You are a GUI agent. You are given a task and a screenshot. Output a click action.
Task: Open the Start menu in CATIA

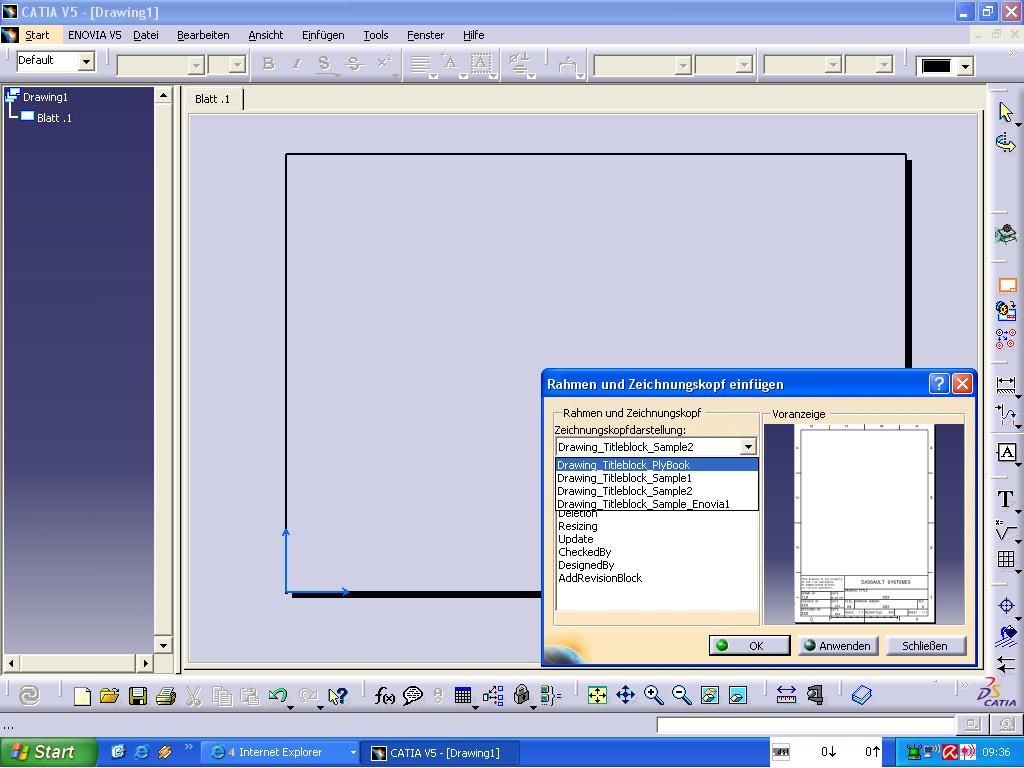(37, 35)
